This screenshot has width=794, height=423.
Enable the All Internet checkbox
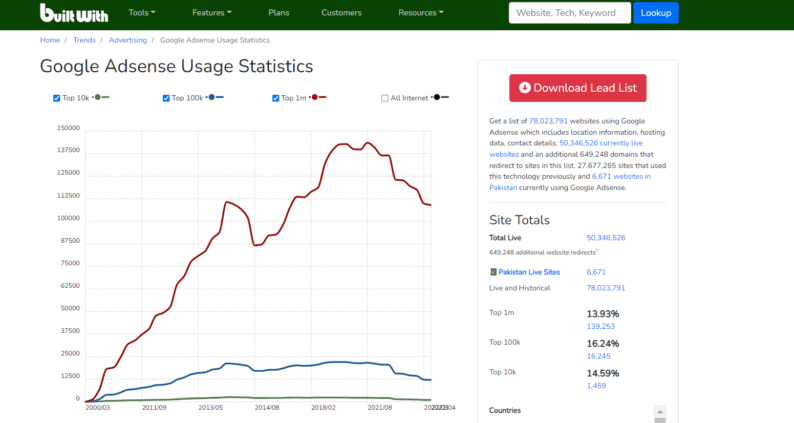385,98
